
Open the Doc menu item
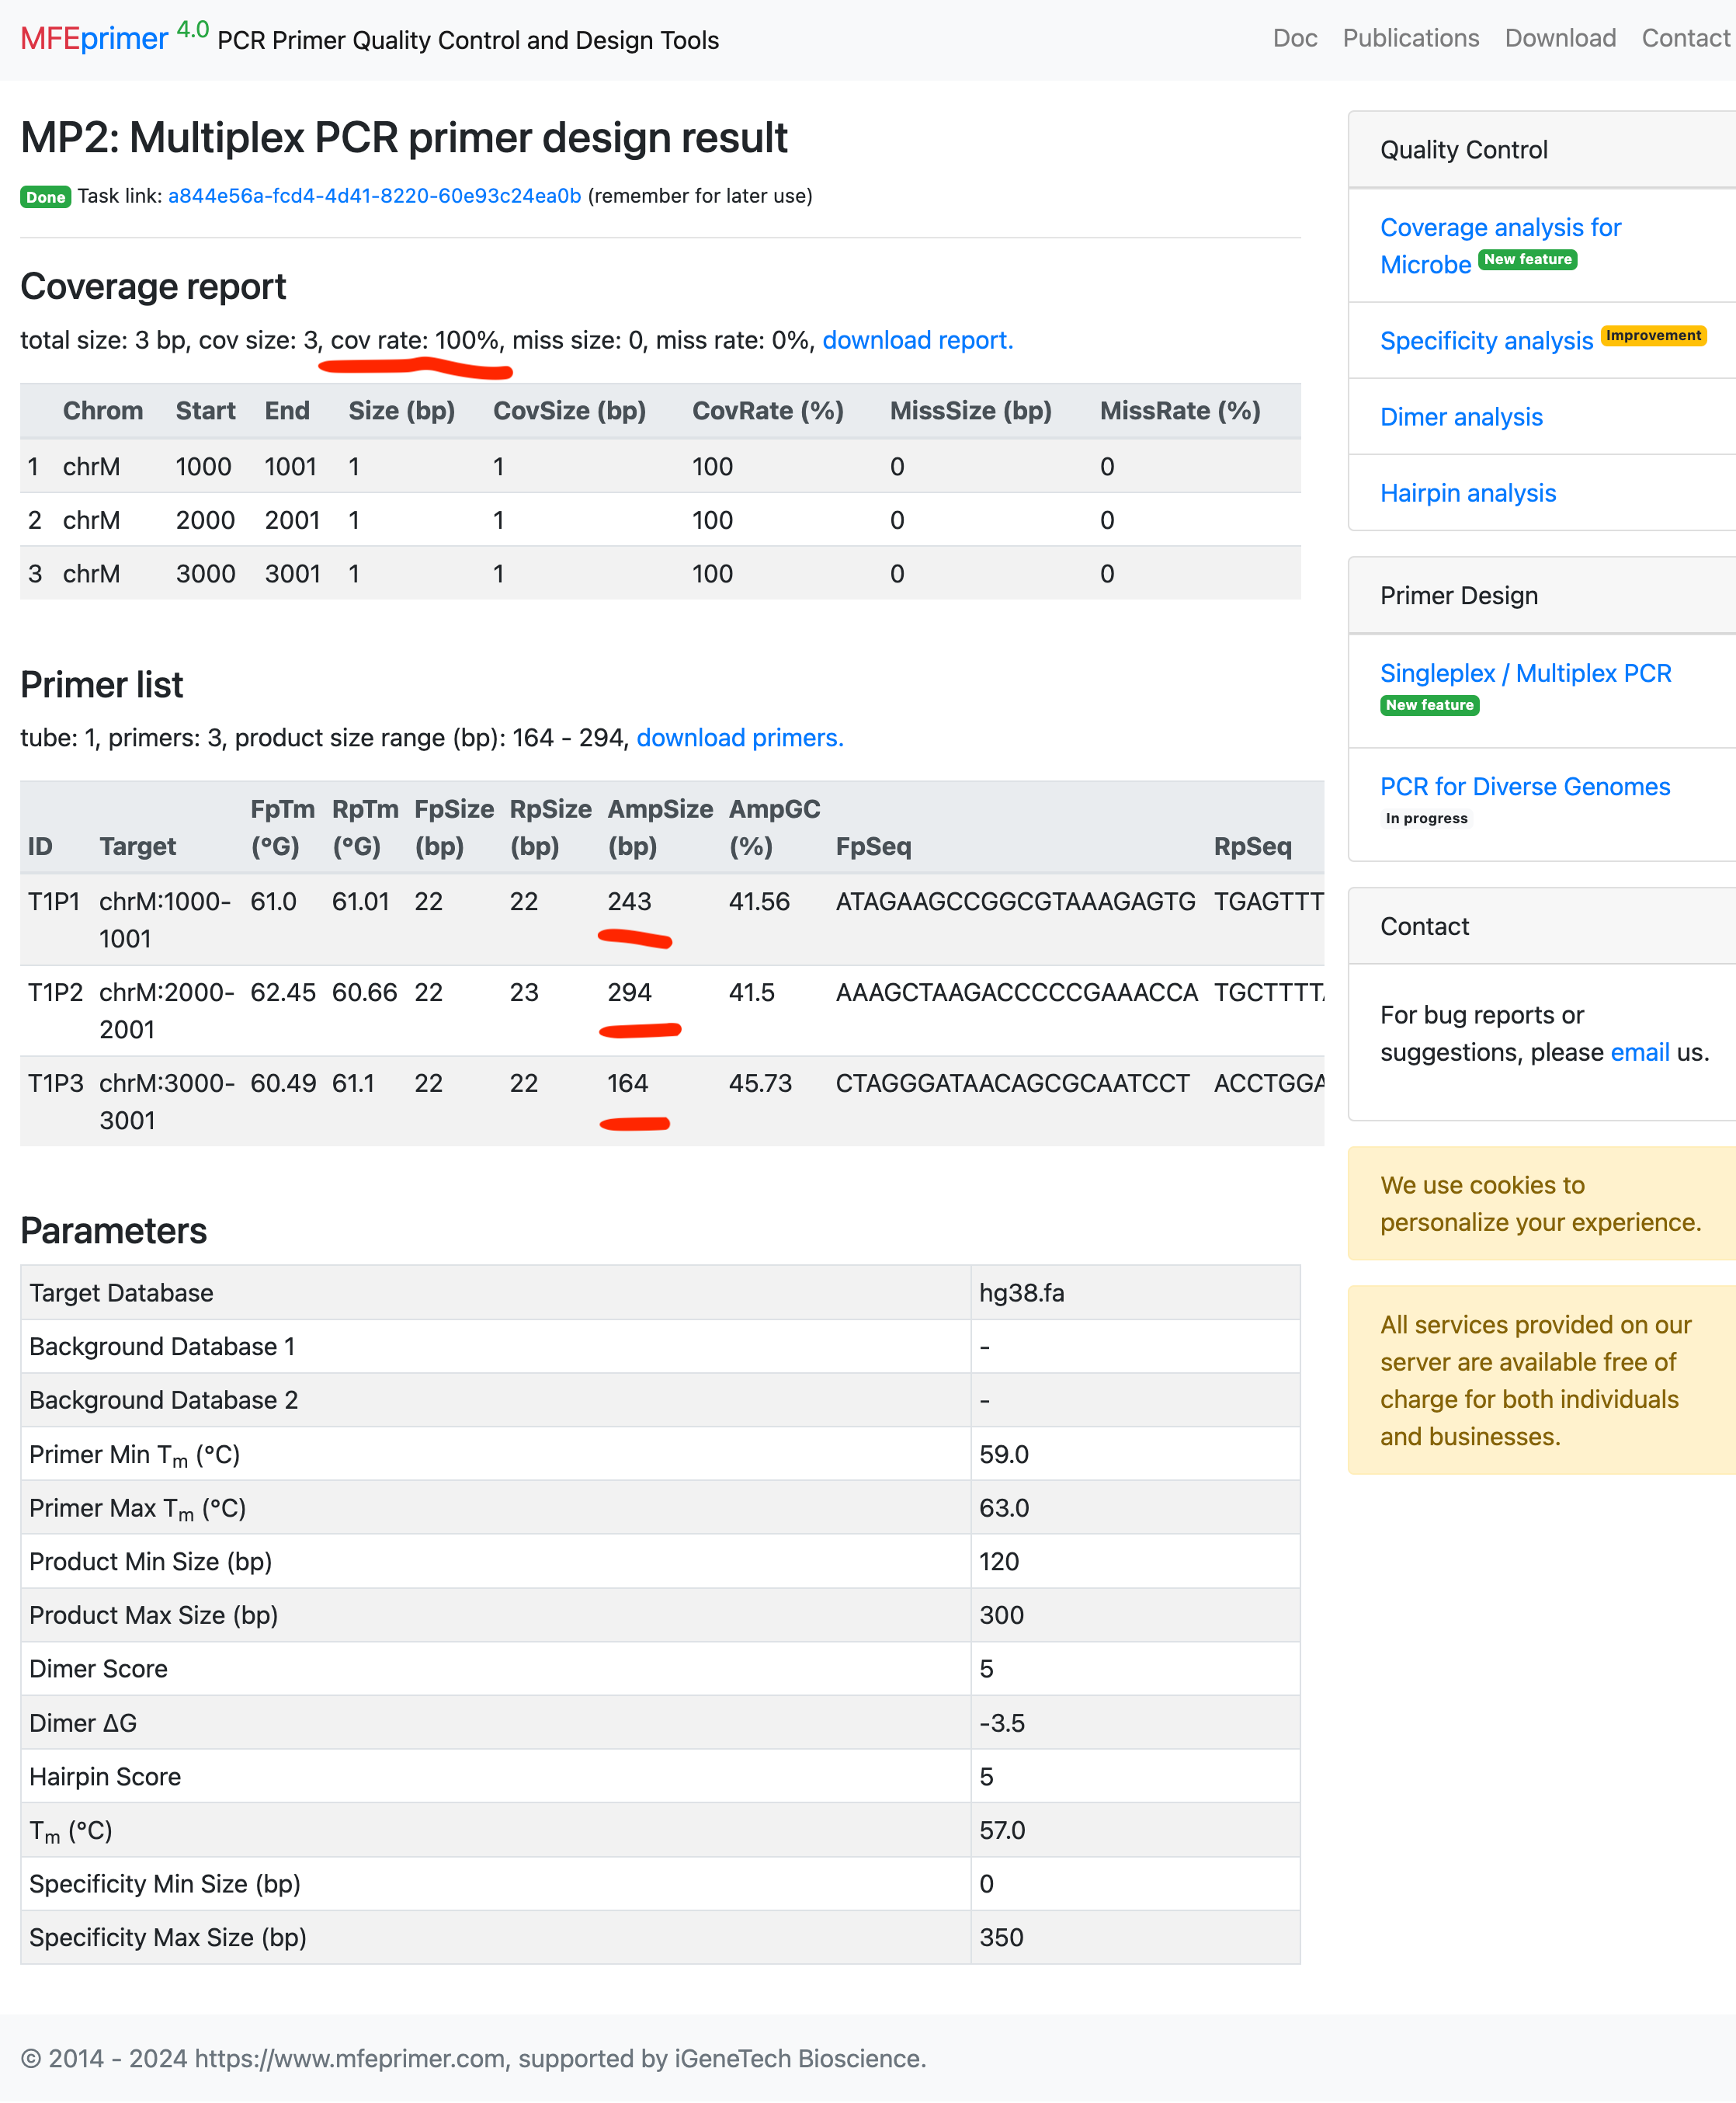pos(1294,38)
